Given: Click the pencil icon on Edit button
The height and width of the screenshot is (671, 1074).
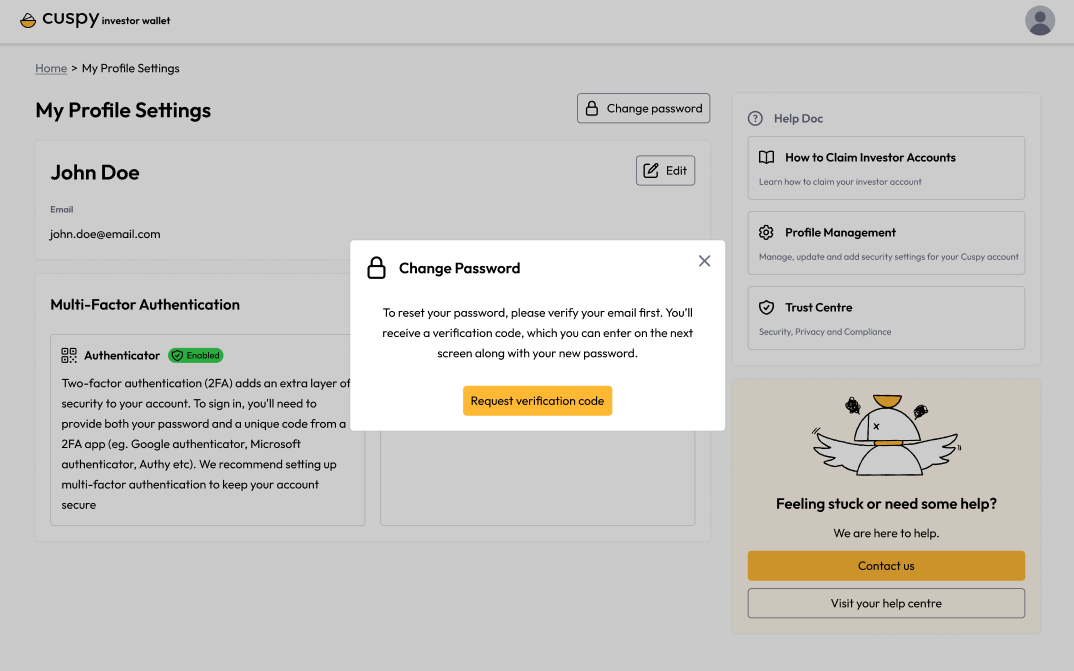Looking at the screenshot, I should click(651, 170).
